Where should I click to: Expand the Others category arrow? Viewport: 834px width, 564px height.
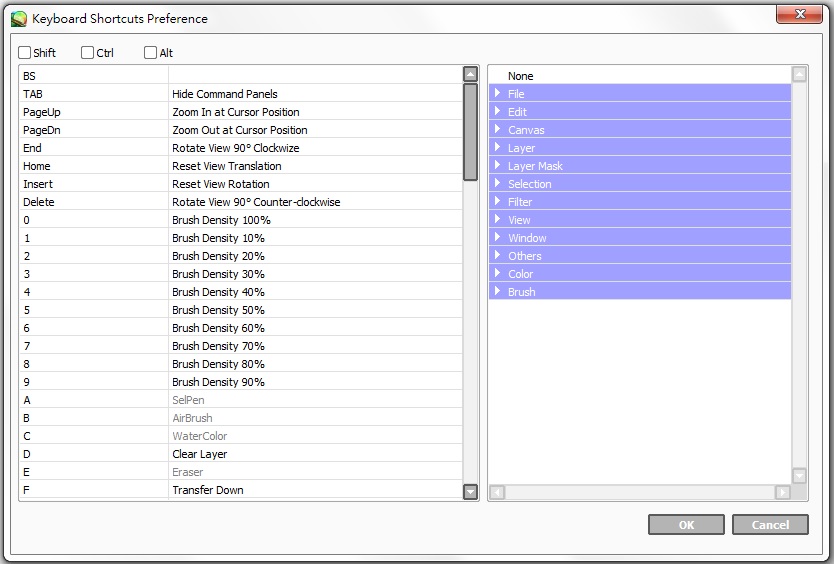[x=497, y=255]
